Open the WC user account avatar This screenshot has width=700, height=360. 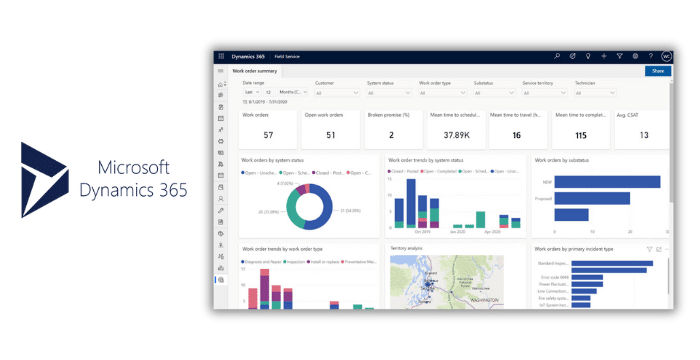click(x=666, y=57)
